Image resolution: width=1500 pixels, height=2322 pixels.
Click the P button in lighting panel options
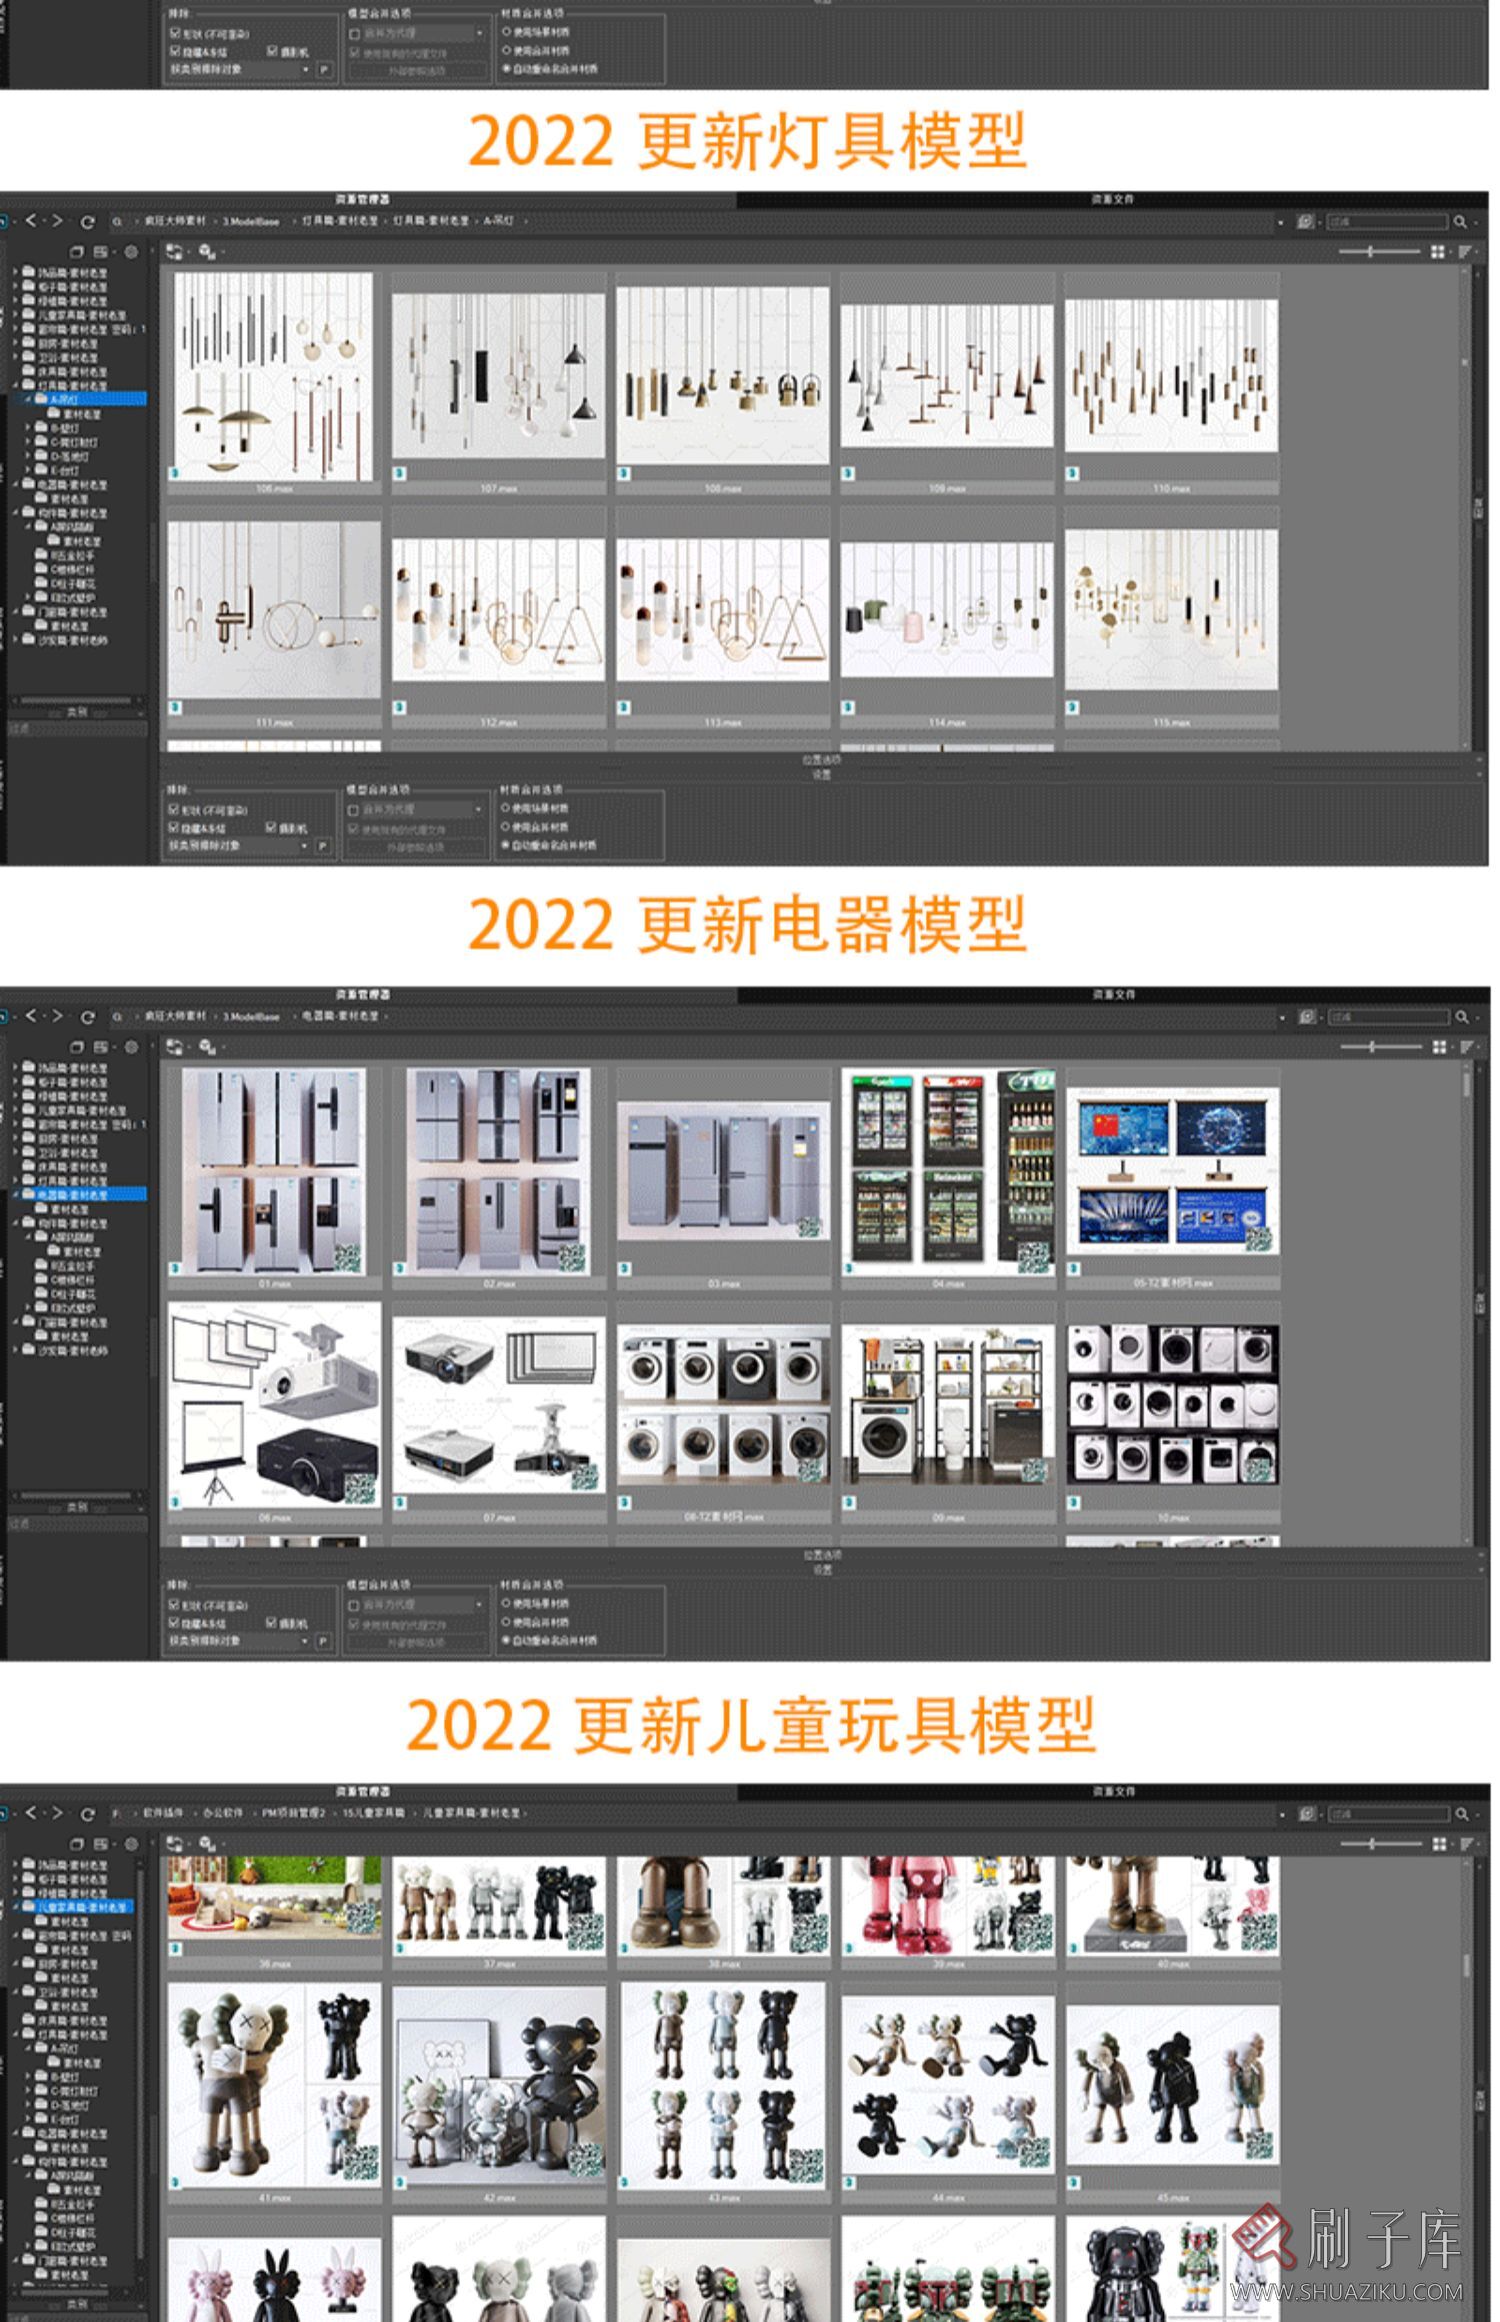[x=323, y=846]
